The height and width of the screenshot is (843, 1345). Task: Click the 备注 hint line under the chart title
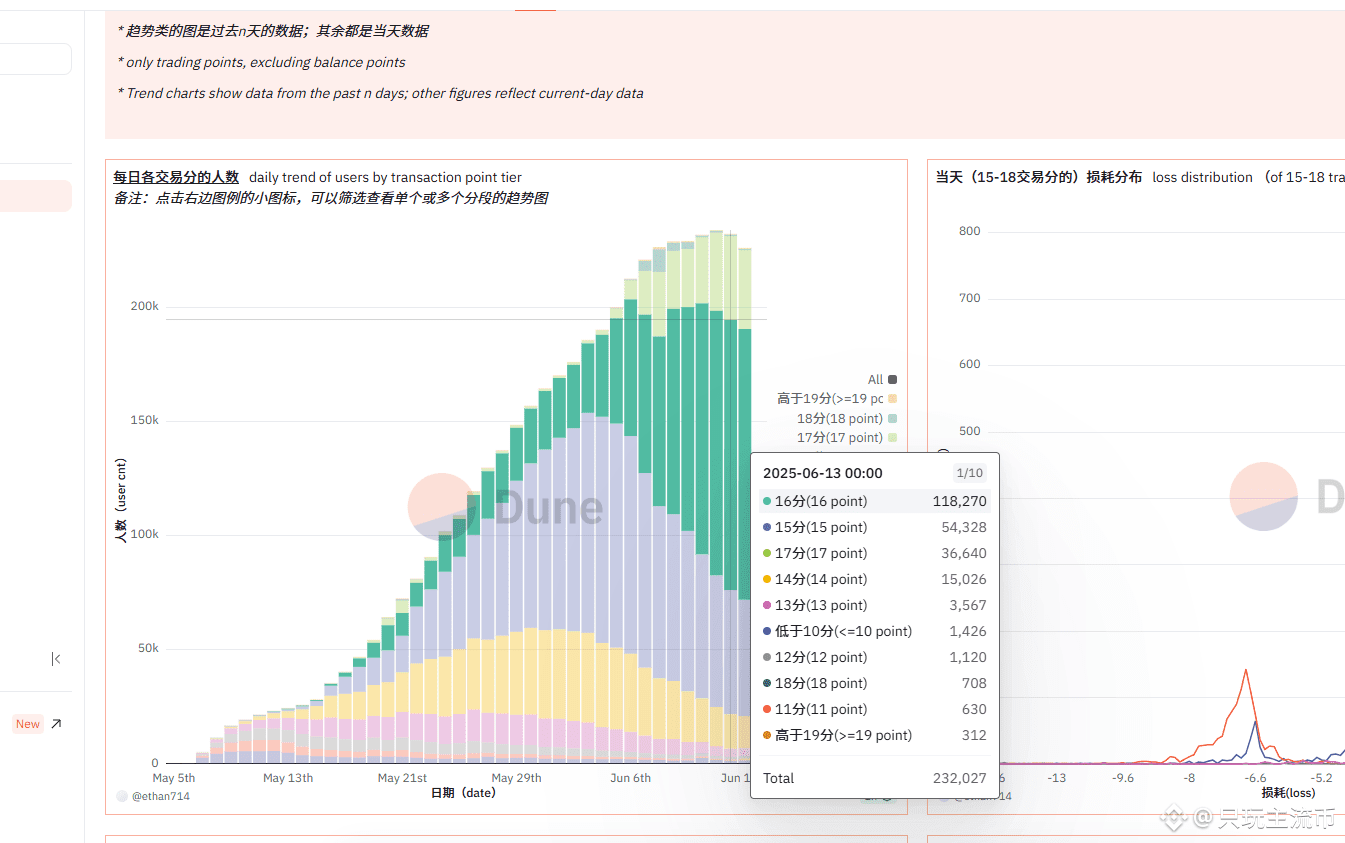(x=331, y=198)
